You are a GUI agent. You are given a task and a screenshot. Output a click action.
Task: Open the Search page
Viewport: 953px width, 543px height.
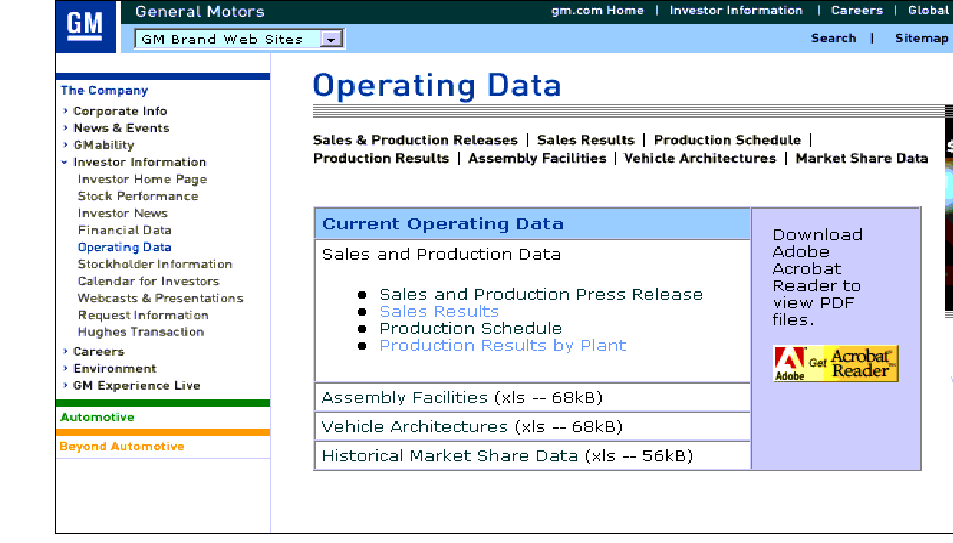833,38
